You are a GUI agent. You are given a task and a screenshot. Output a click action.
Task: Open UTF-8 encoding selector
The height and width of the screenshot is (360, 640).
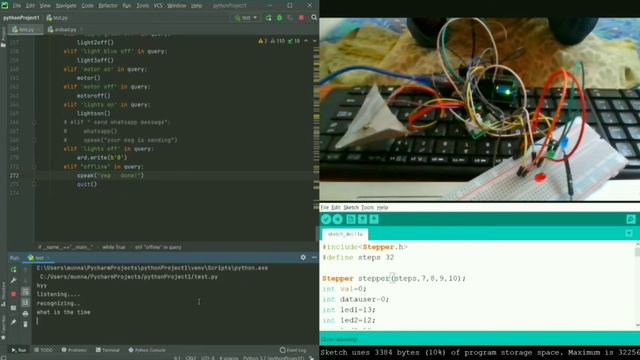[x=208, y=358]
